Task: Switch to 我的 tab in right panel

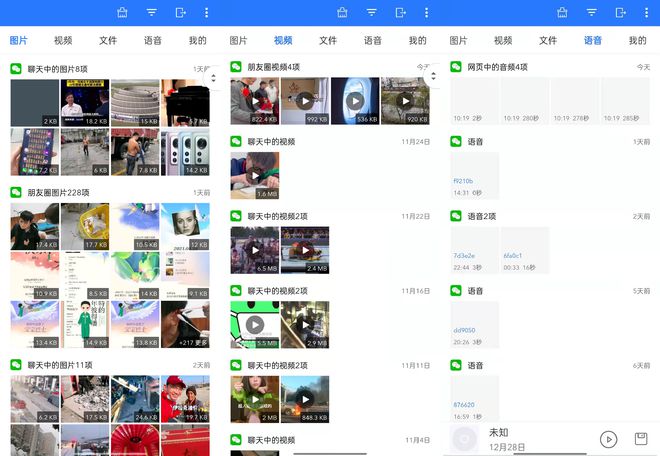Action: (x=637, y=40)
